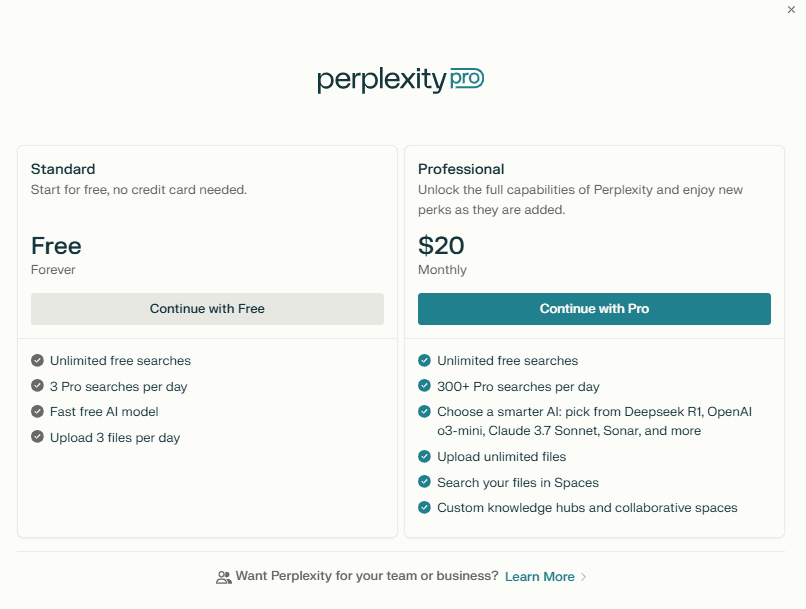Click the chevron arrow after Learn More
Image resolution: width=806 pixels, height=609 pixels.
(584, 577)
